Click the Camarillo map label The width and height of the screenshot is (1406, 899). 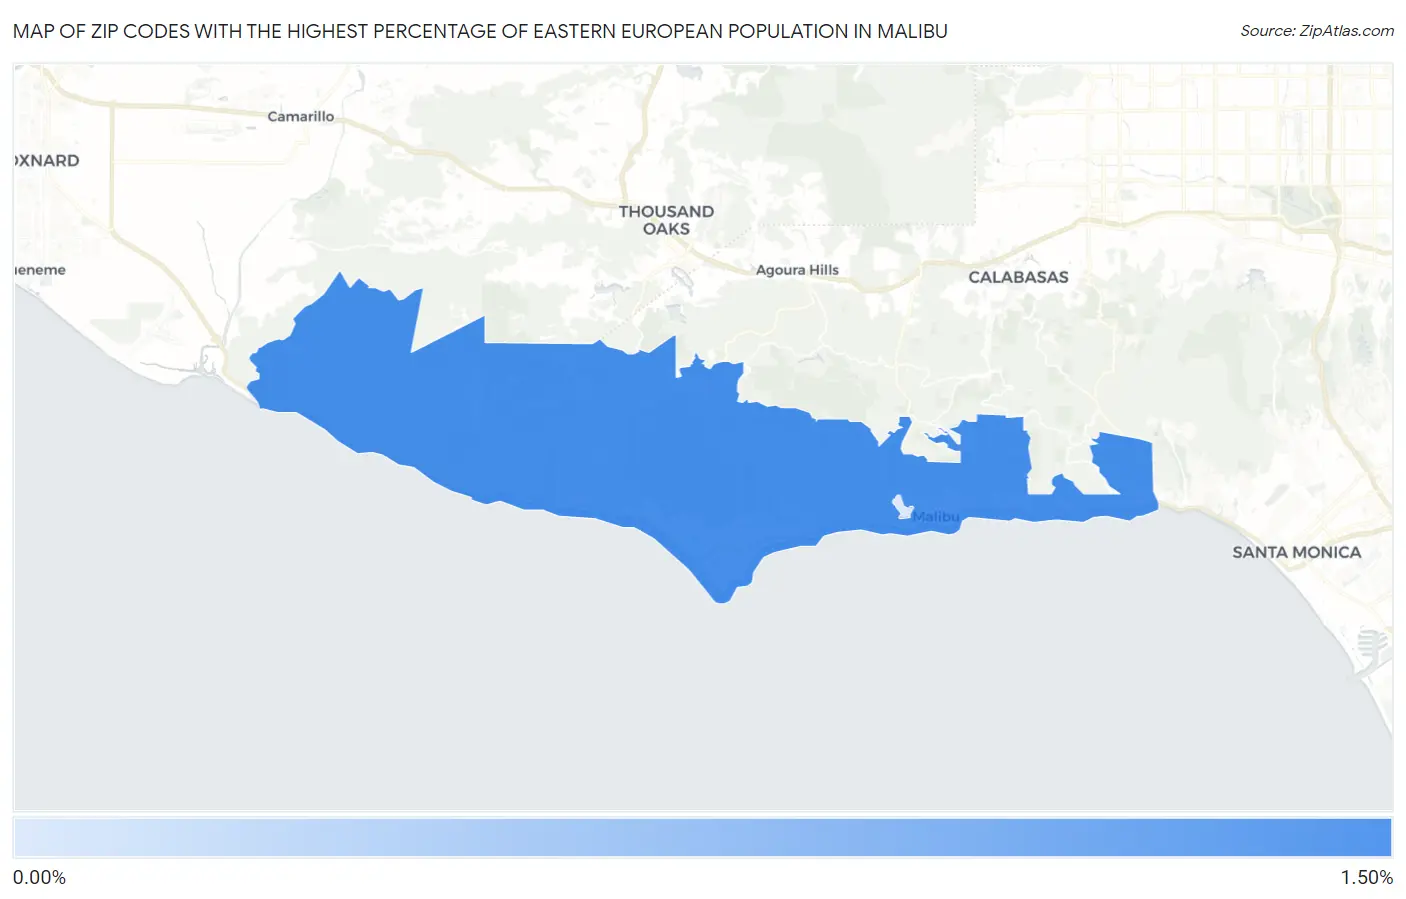[x=301, y=116]
